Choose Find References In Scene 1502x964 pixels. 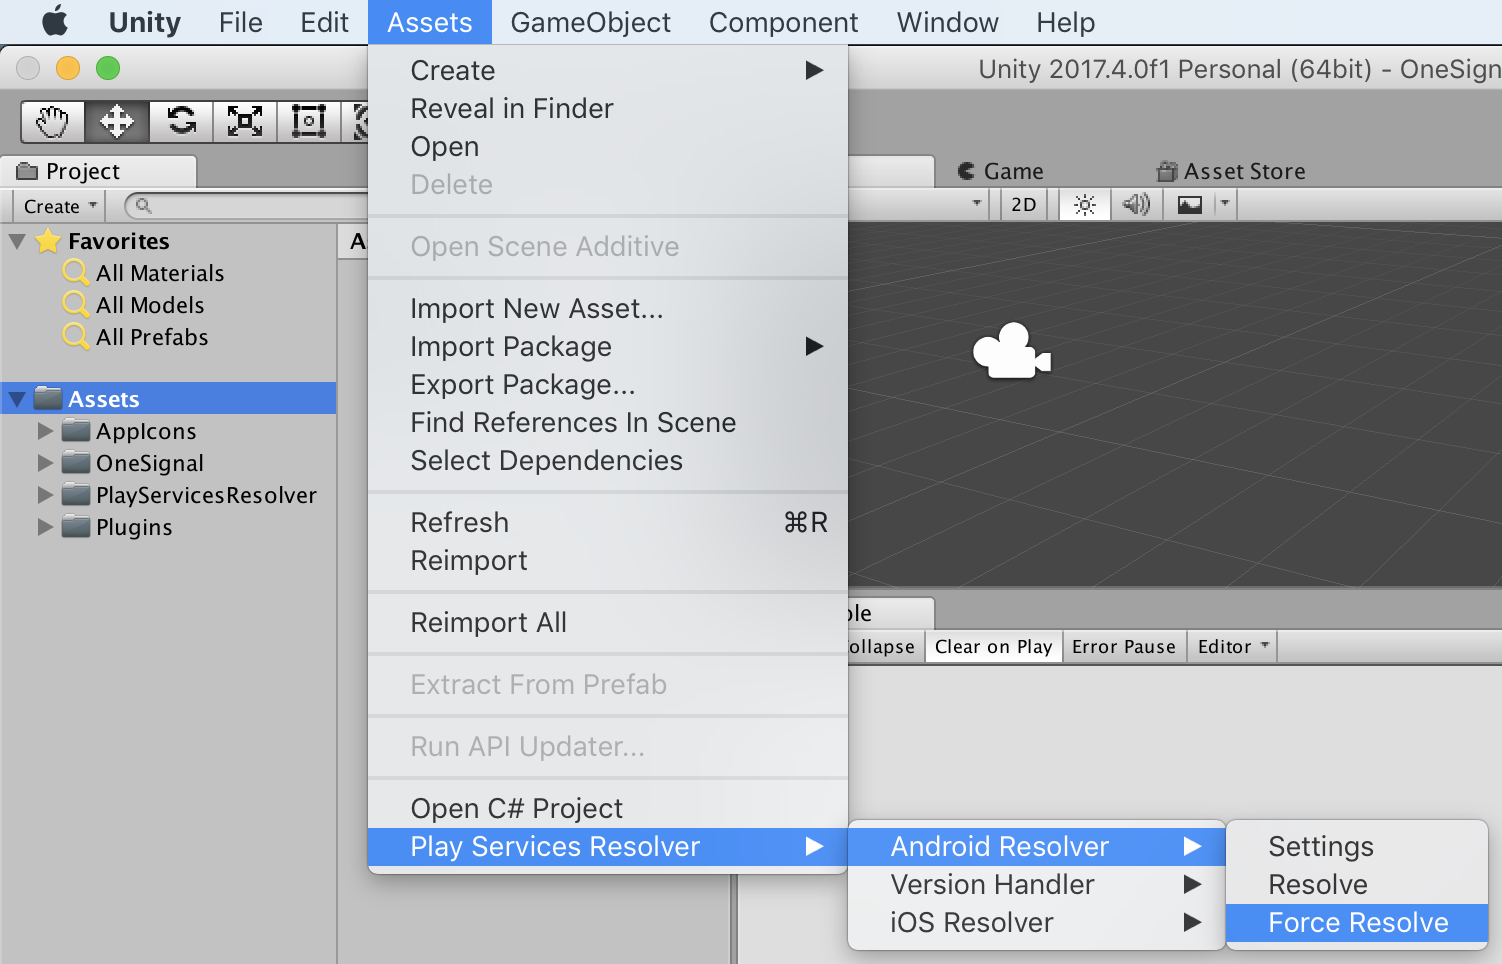click(x=608, y=422)
